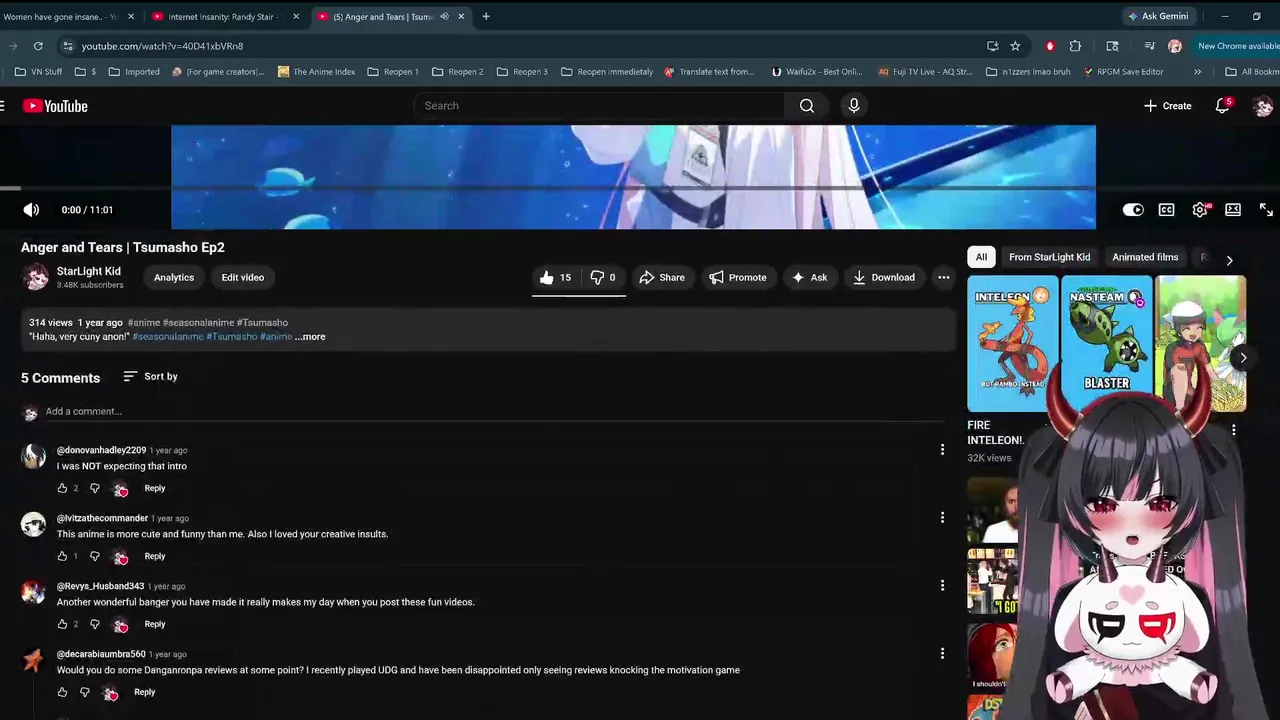
Task: Open The Anime Index bookmark
Action: [316, 72]
